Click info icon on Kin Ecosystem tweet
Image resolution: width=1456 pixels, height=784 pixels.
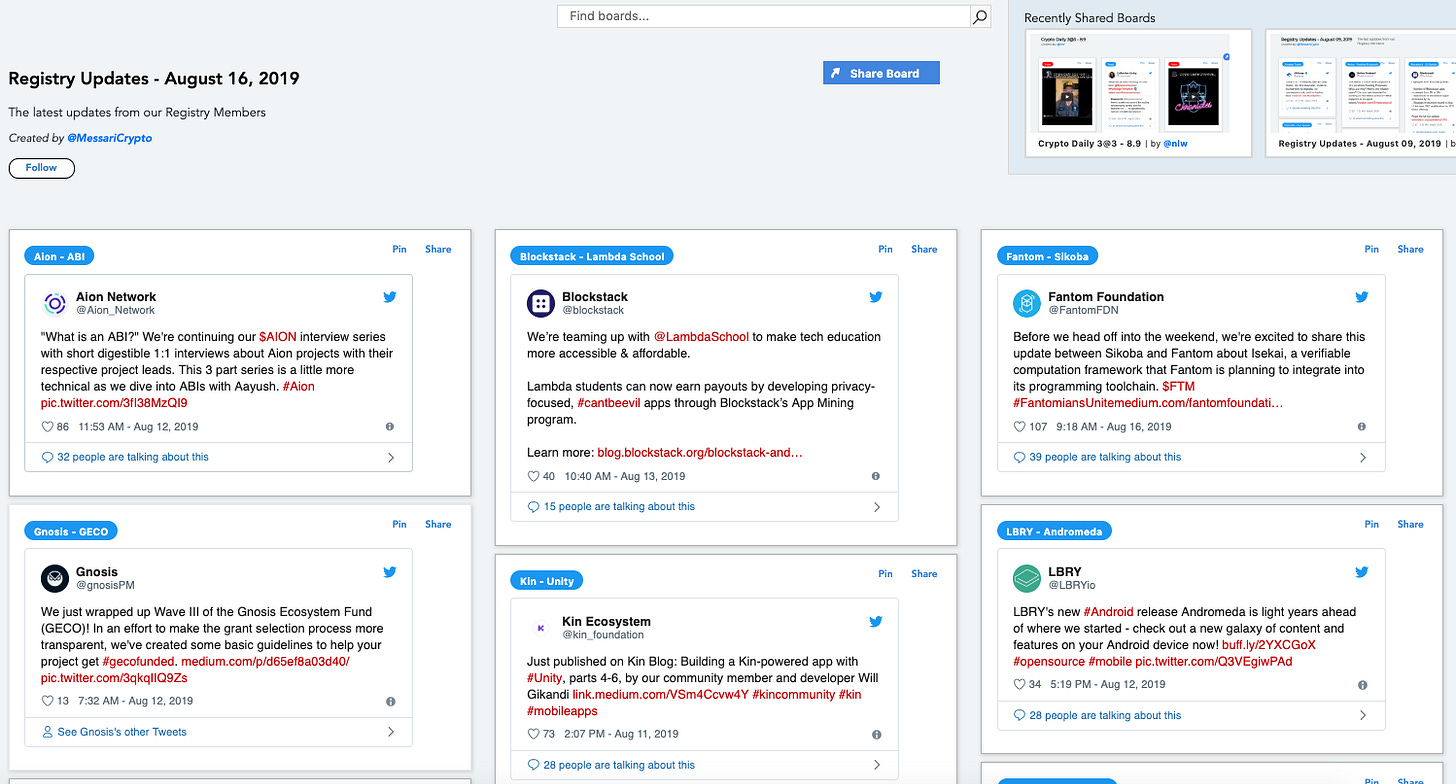[x=876, y=734]
